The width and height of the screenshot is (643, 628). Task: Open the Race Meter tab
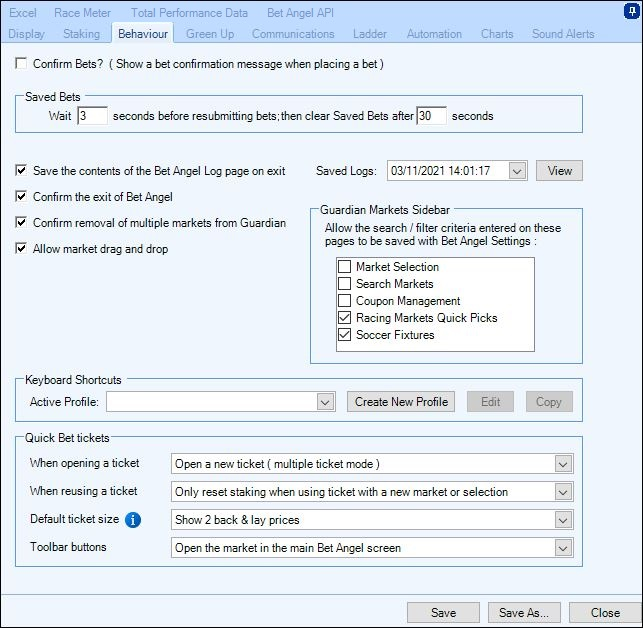pyautogui.click(x=82, y=13)
